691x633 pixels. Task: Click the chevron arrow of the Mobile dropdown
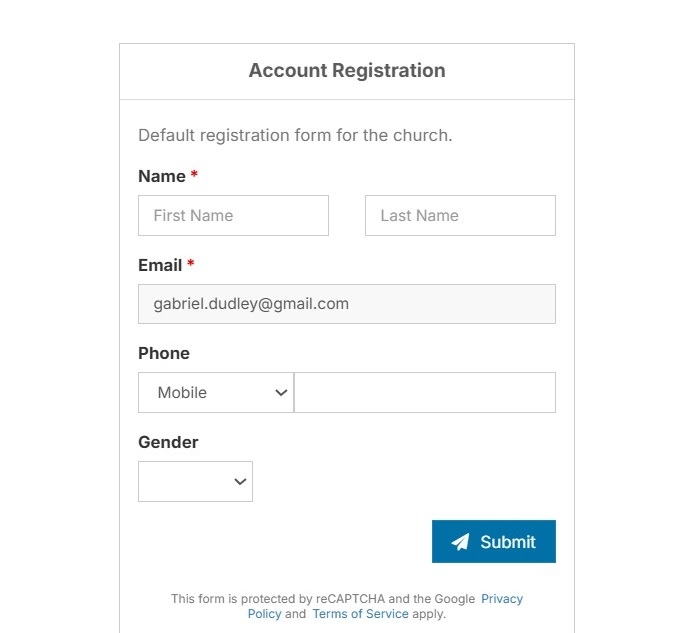coord(281,393)
